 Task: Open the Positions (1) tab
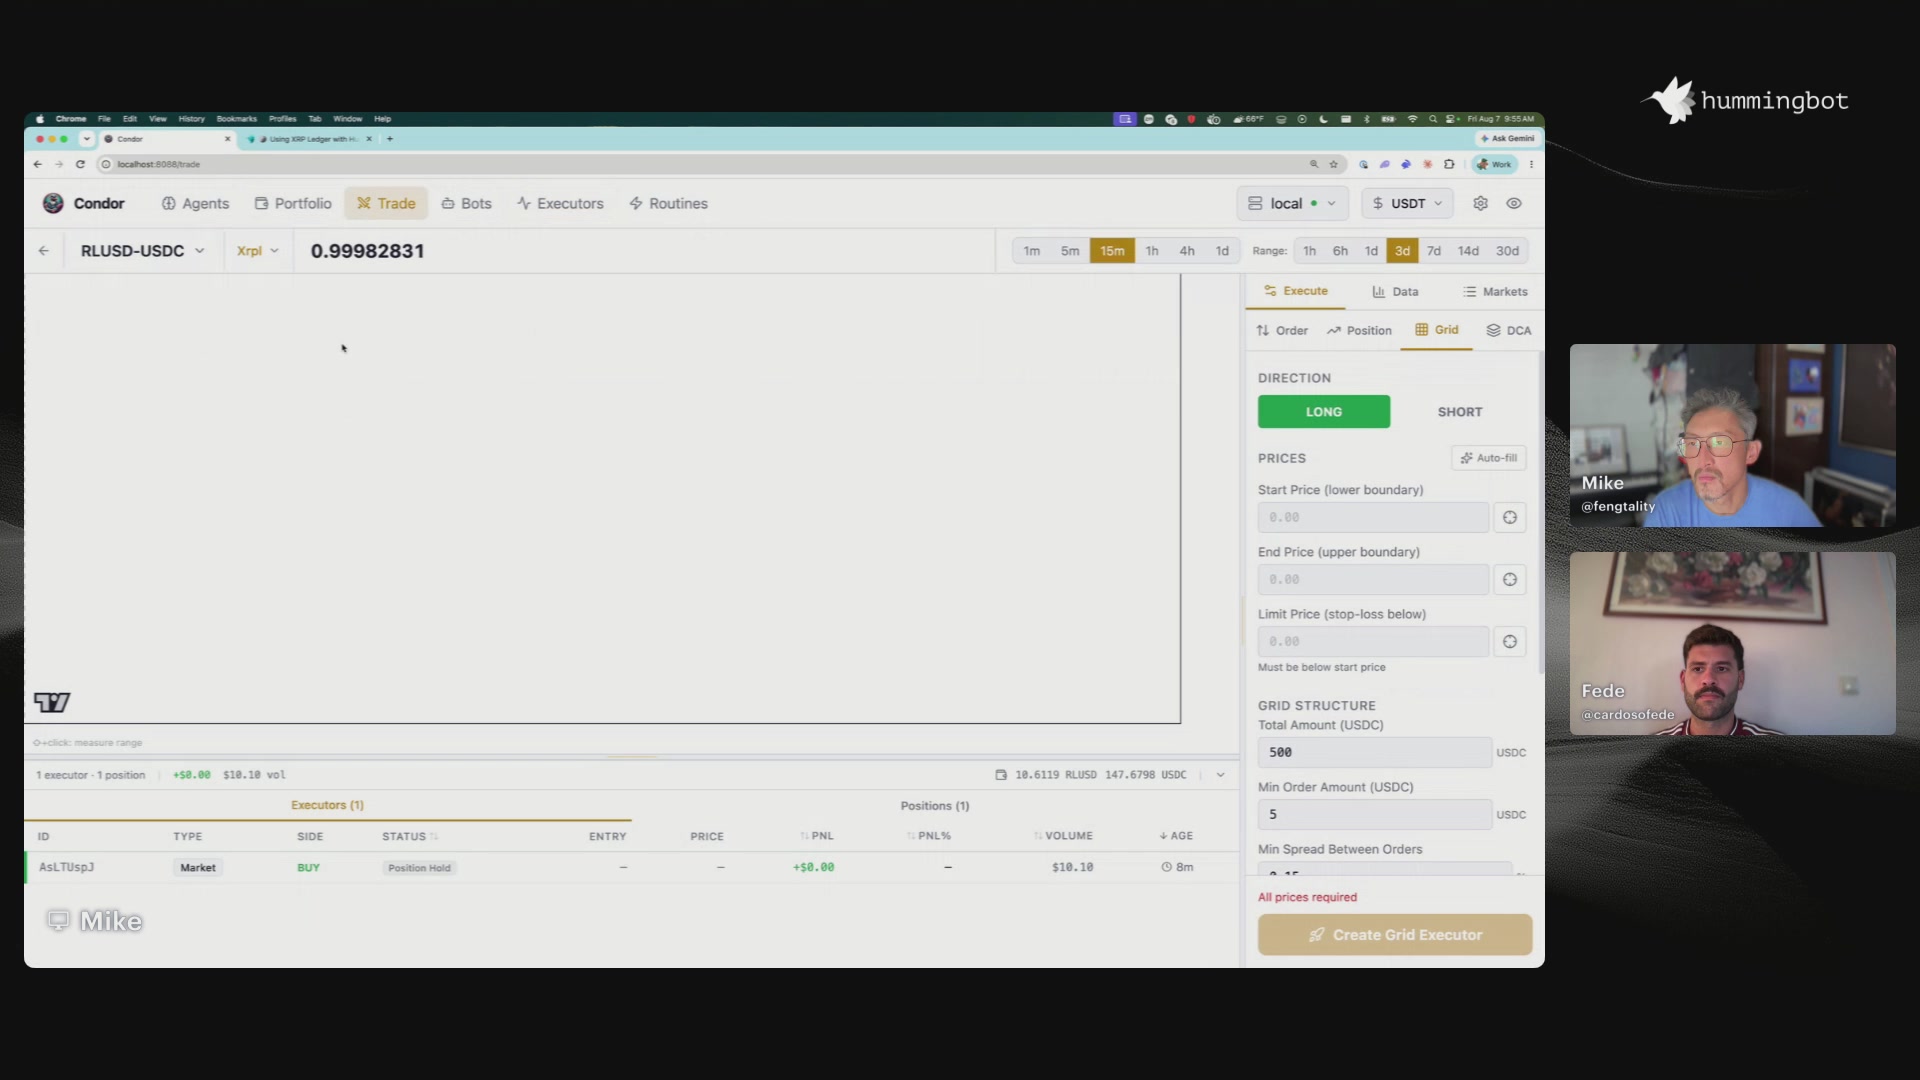point(934,806)
